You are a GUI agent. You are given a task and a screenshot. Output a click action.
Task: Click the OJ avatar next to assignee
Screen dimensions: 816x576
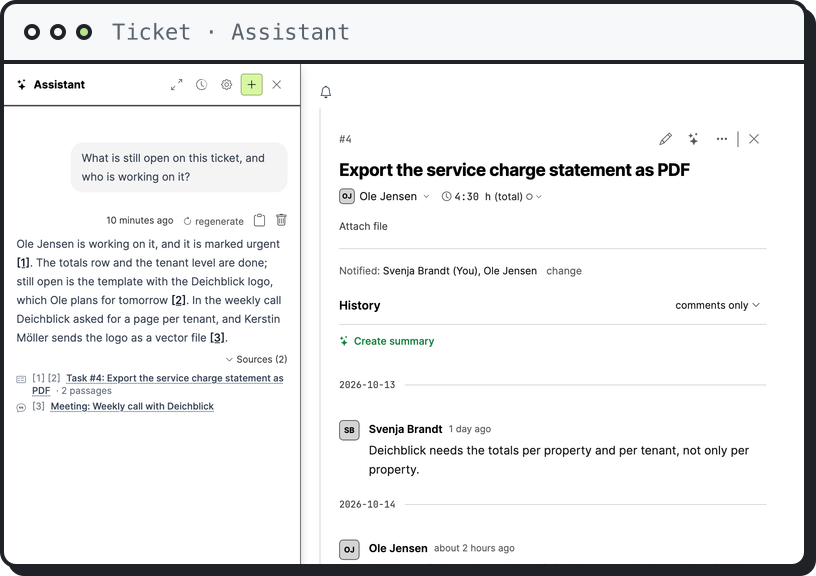click(347, 197)
